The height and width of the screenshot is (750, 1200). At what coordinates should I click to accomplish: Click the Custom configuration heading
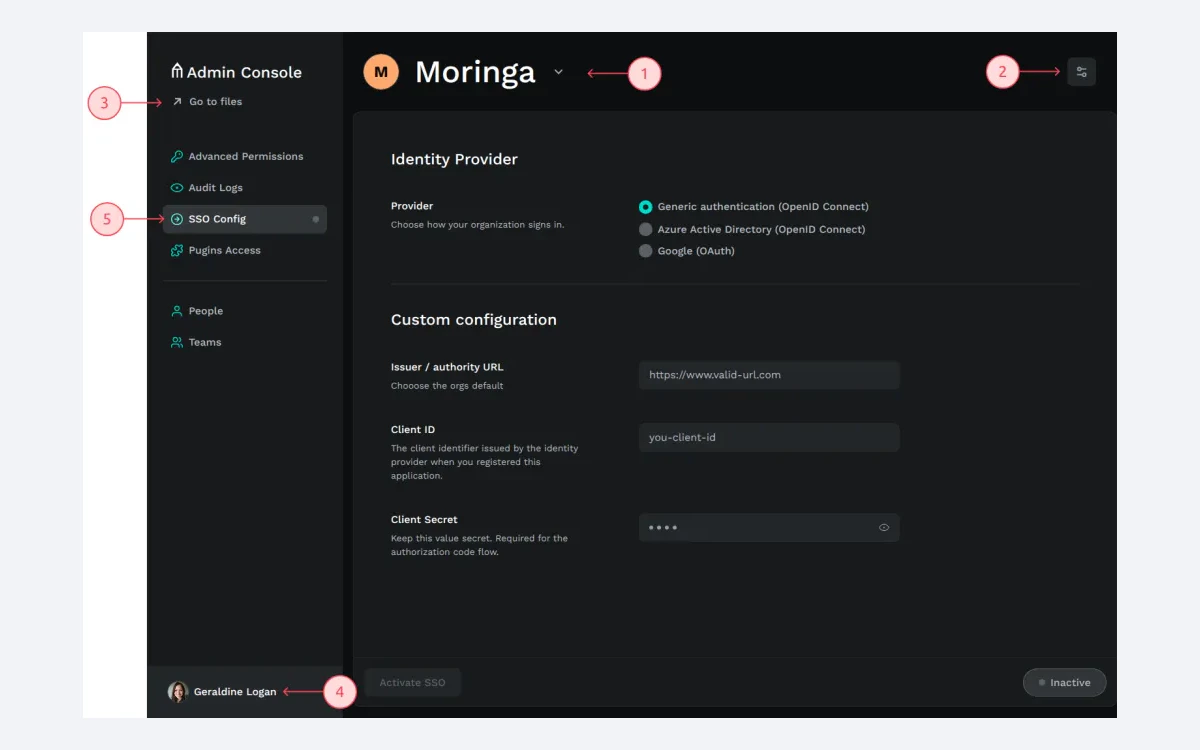tap(474, 320)
